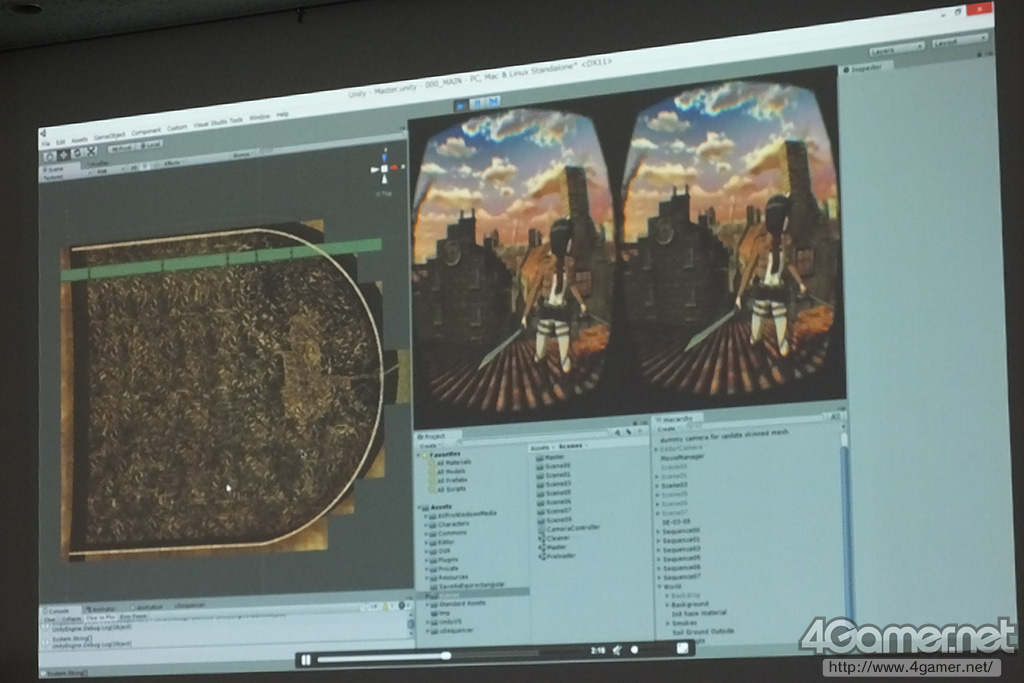Switch to the Scene tab
The image size is (1024, 683).
coord(54,169)
